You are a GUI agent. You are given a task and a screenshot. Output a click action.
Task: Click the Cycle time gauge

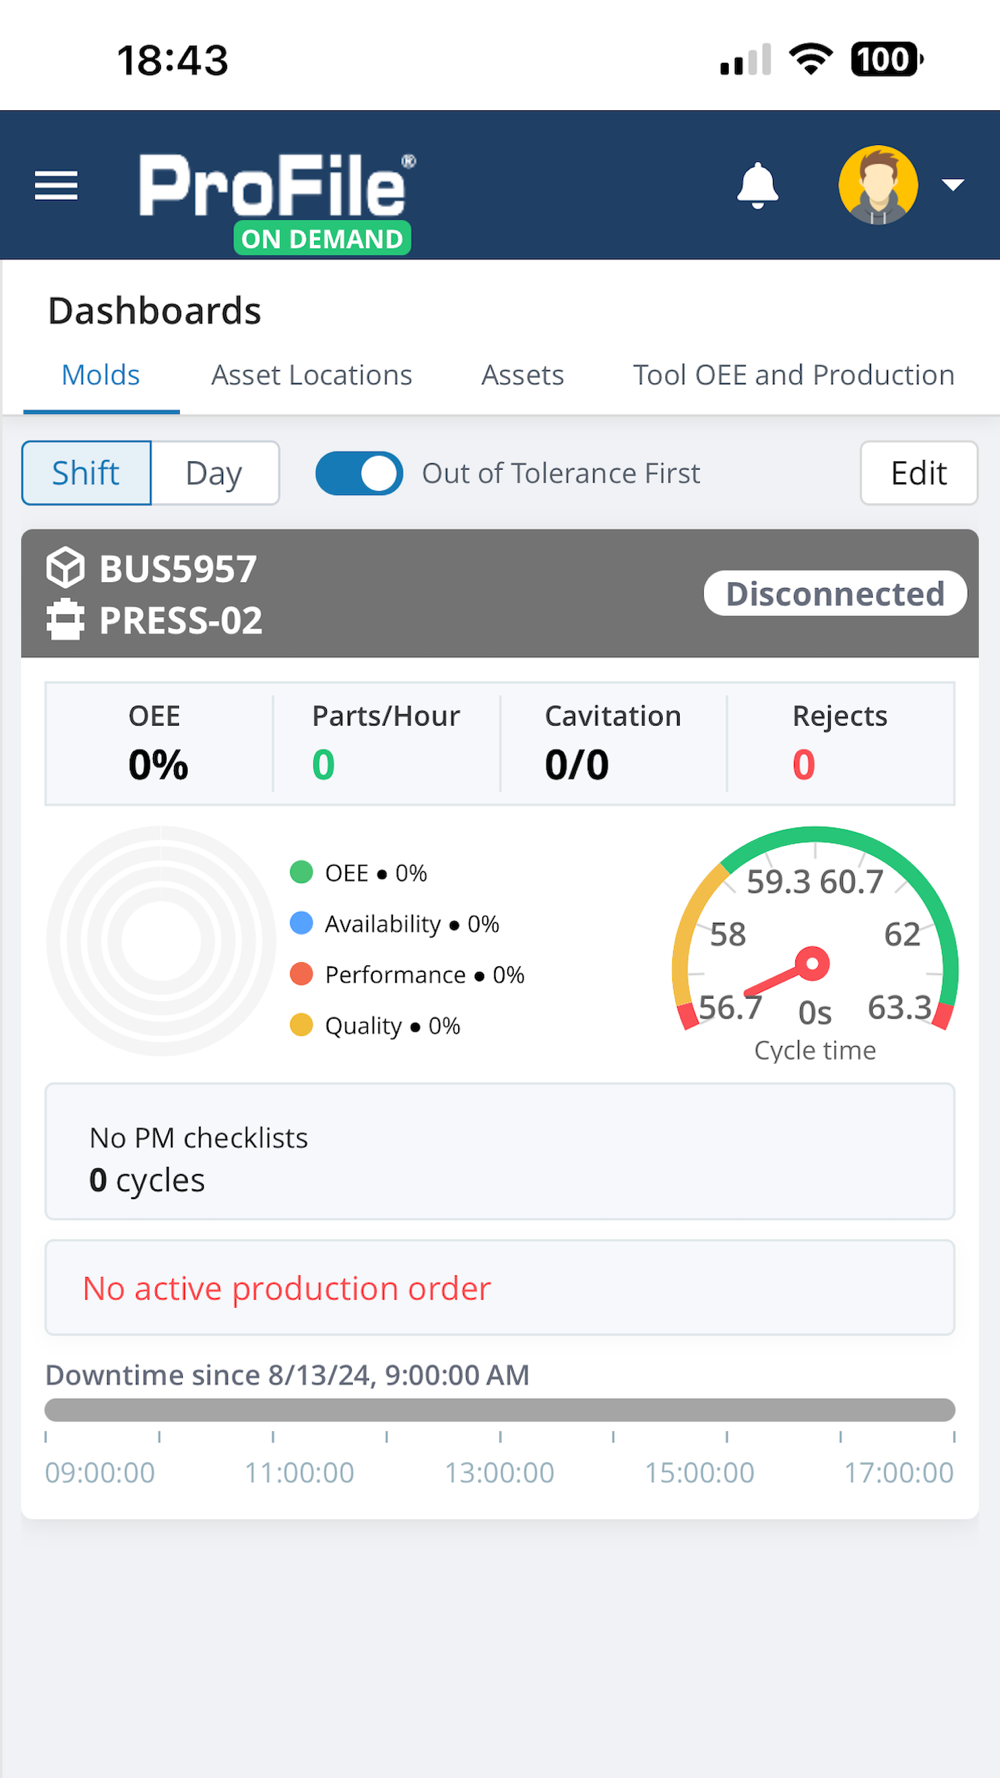coord(815,940)
